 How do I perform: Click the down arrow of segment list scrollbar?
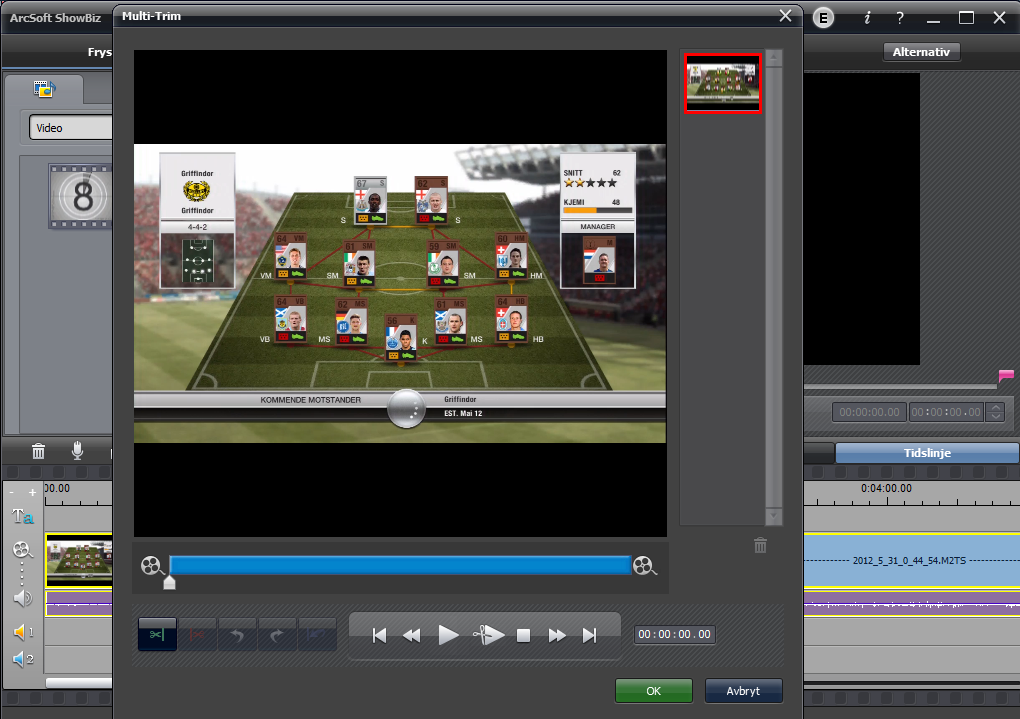pyautogui.click(x=773, y=516)
